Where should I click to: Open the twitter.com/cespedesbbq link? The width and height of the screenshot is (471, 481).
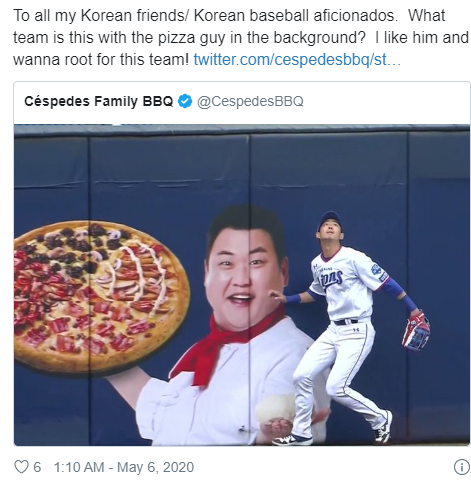coord(297,60)
